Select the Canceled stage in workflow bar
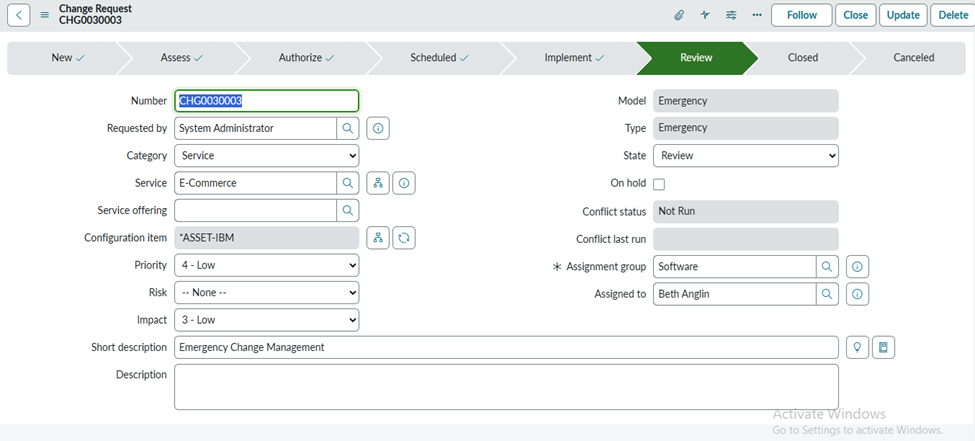This screenshot has width=975, height=441. pyautogui.click(x=913, y=58)
